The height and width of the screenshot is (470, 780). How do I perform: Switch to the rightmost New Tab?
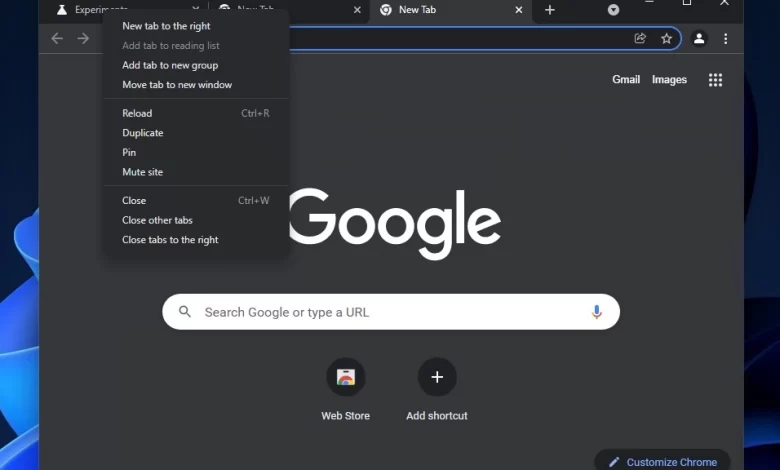450,10
